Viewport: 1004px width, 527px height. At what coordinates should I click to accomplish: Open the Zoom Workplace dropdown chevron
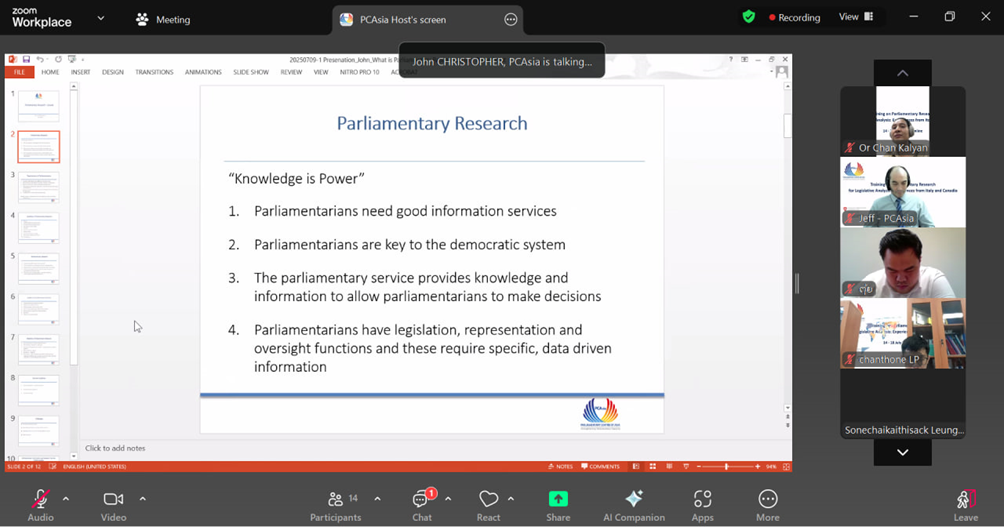click(x=101, y=19)
